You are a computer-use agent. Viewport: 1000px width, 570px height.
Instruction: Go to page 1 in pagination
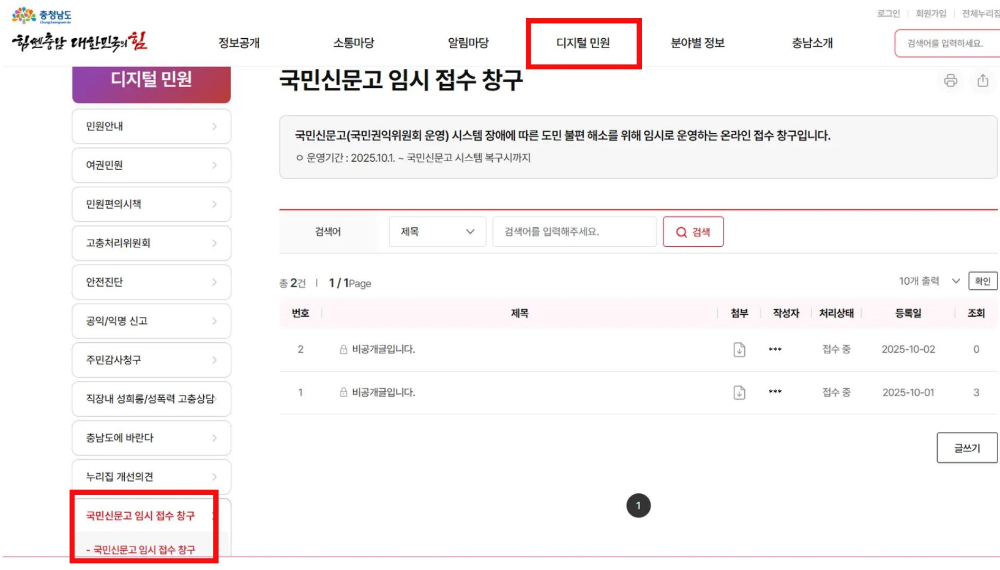[x=638, y=506]
